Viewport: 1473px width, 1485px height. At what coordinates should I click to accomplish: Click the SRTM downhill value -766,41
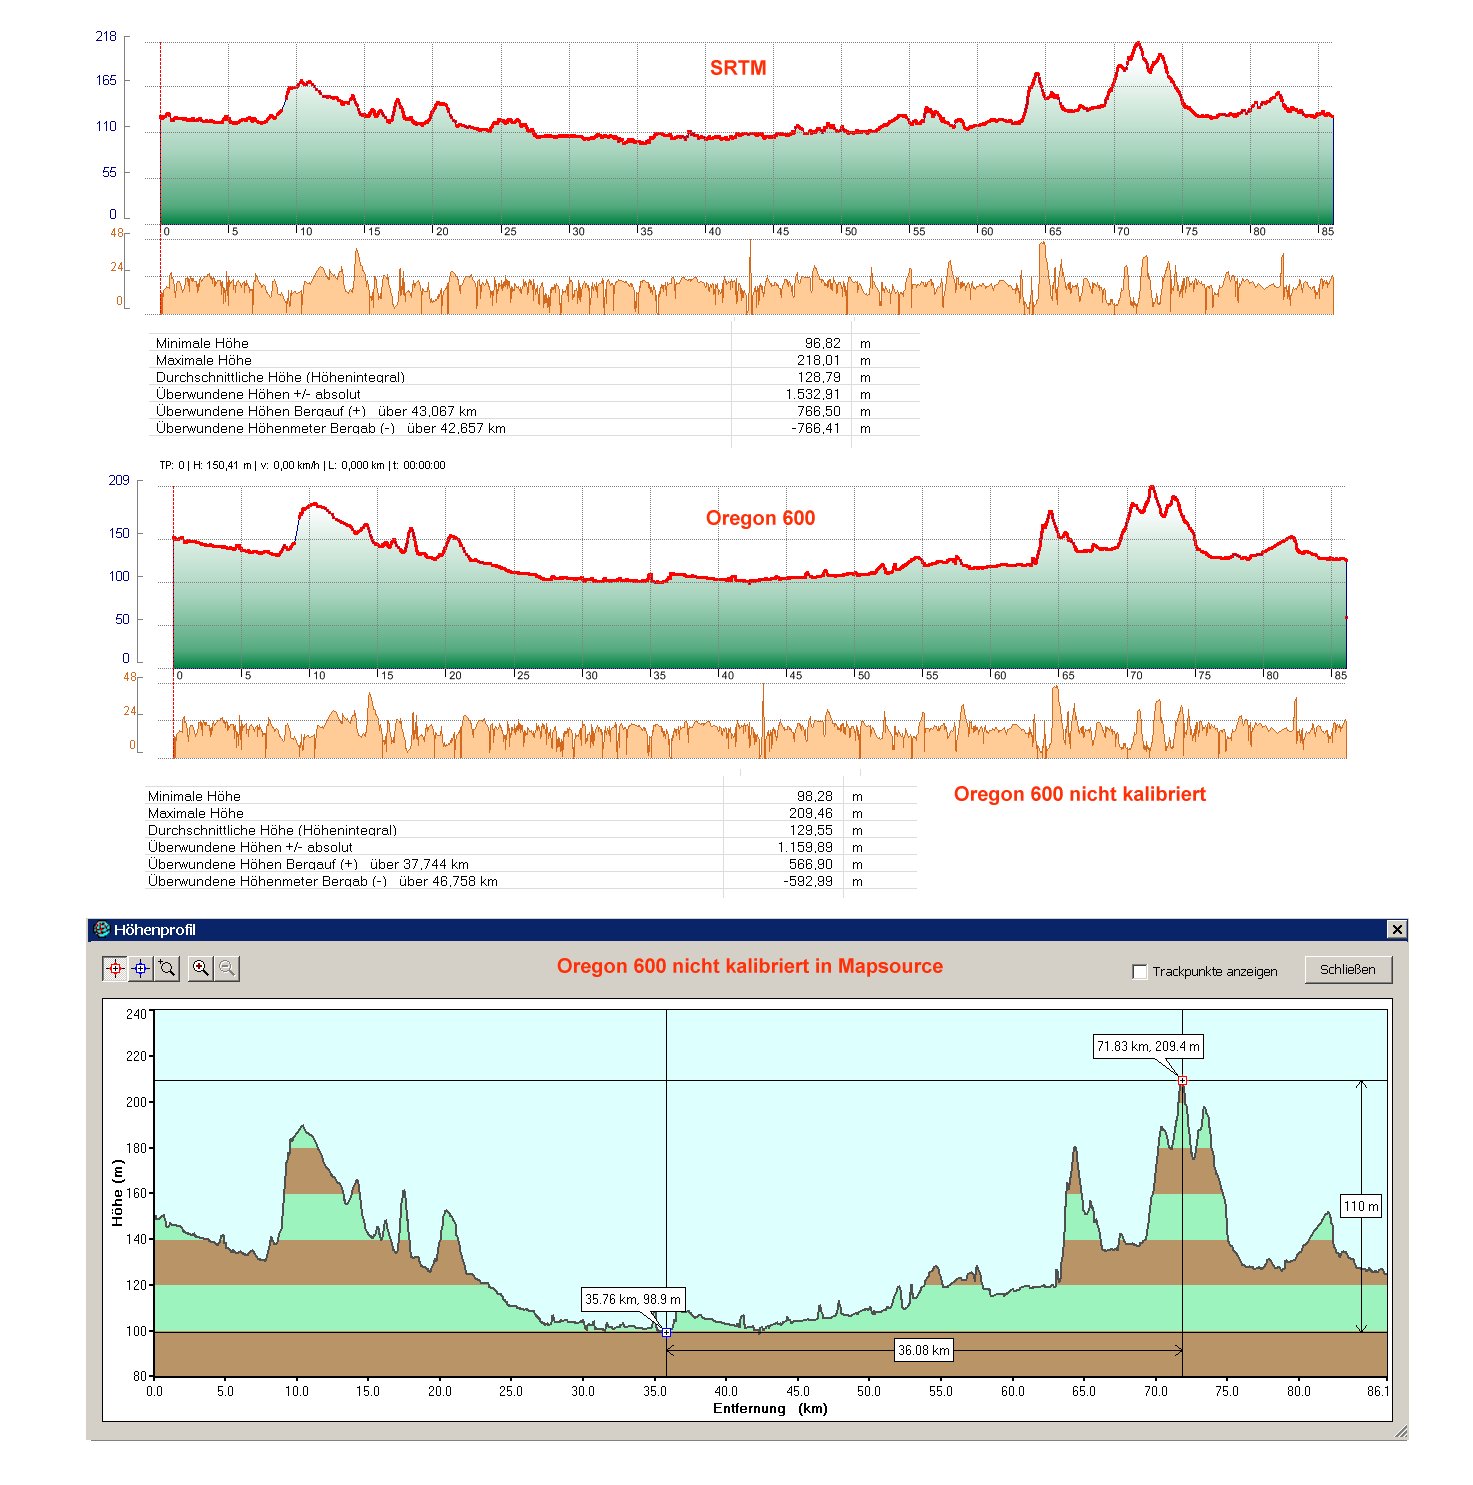coord(816,428)
